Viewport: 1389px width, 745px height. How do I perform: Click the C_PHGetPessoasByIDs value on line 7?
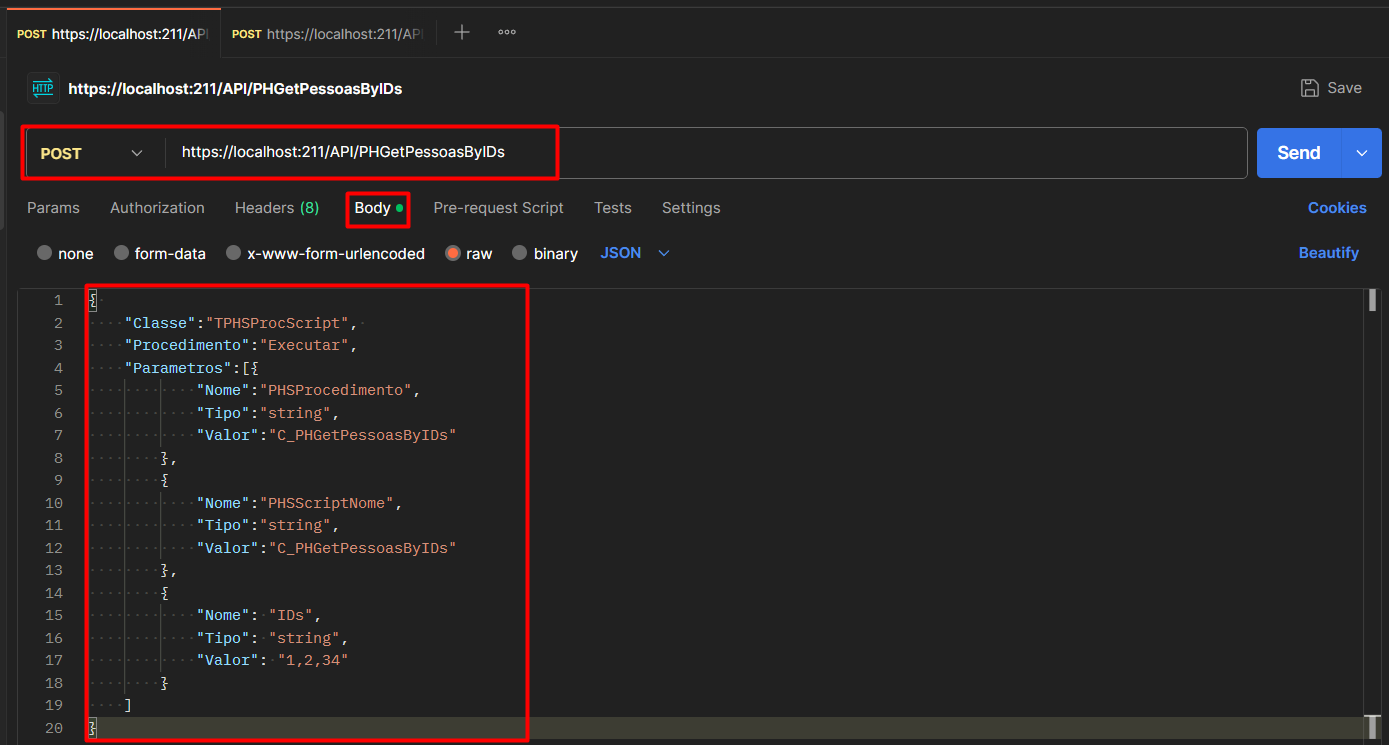tap(362, 435)
